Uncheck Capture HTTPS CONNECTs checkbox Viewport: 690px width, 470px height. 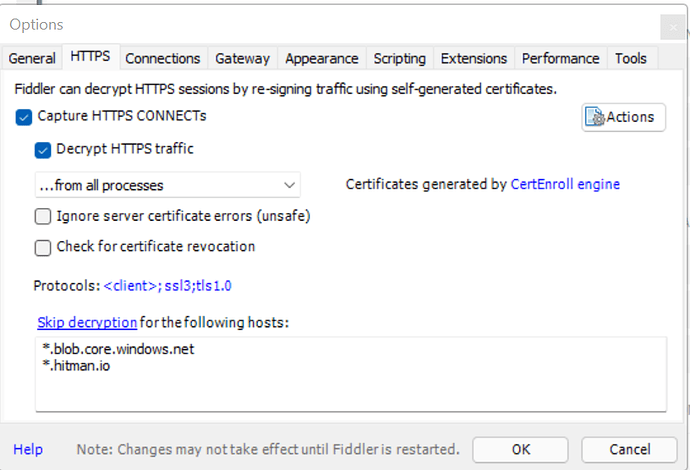click(25, 117)
